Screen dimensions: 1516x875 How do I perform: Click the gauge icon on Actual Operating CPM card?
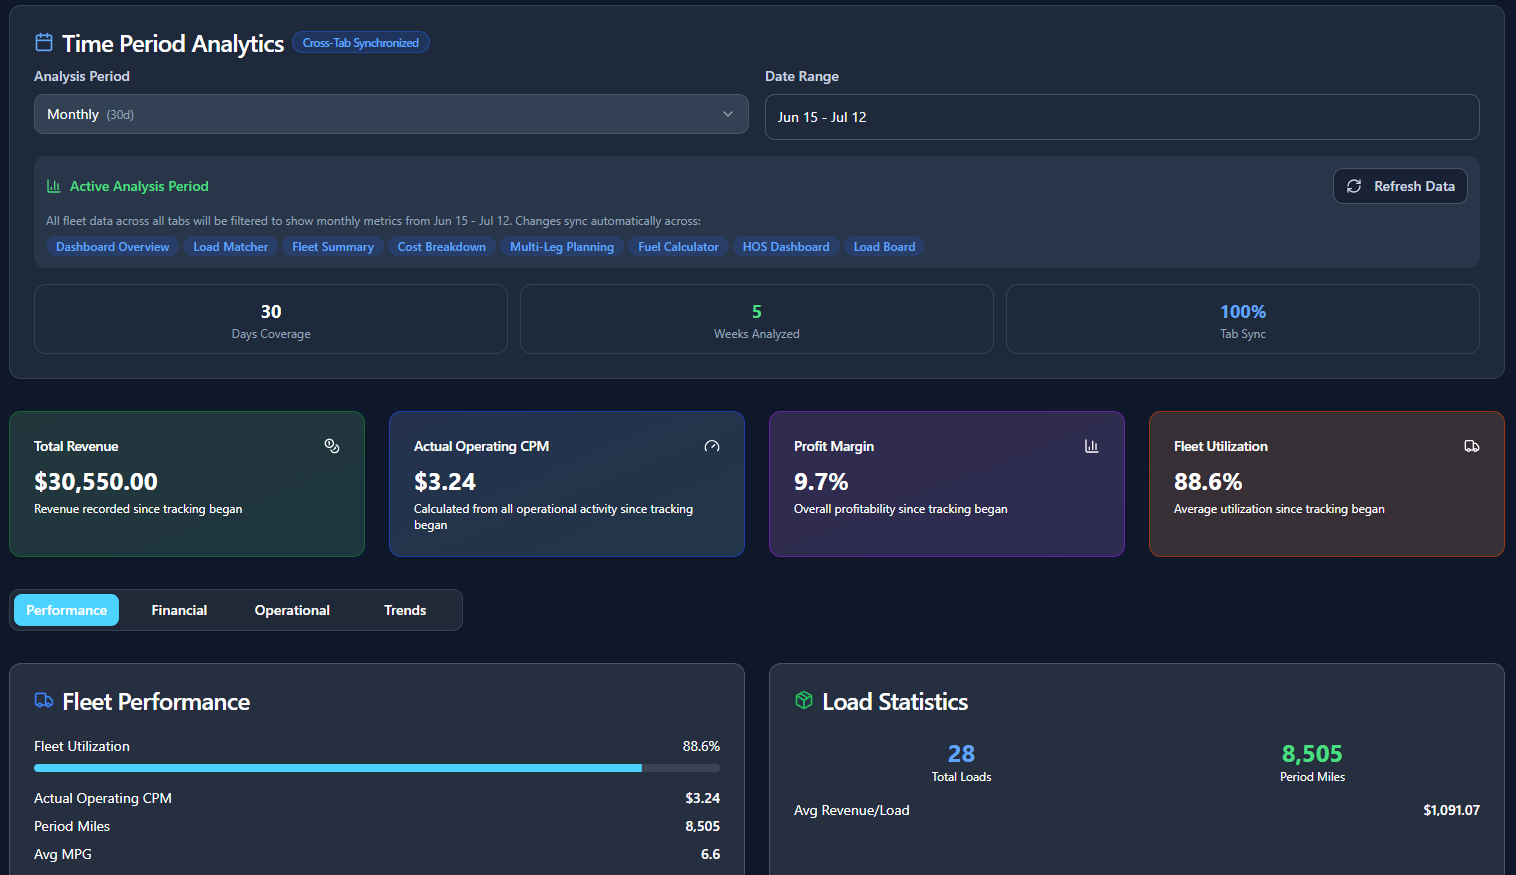tap(712, 446)
